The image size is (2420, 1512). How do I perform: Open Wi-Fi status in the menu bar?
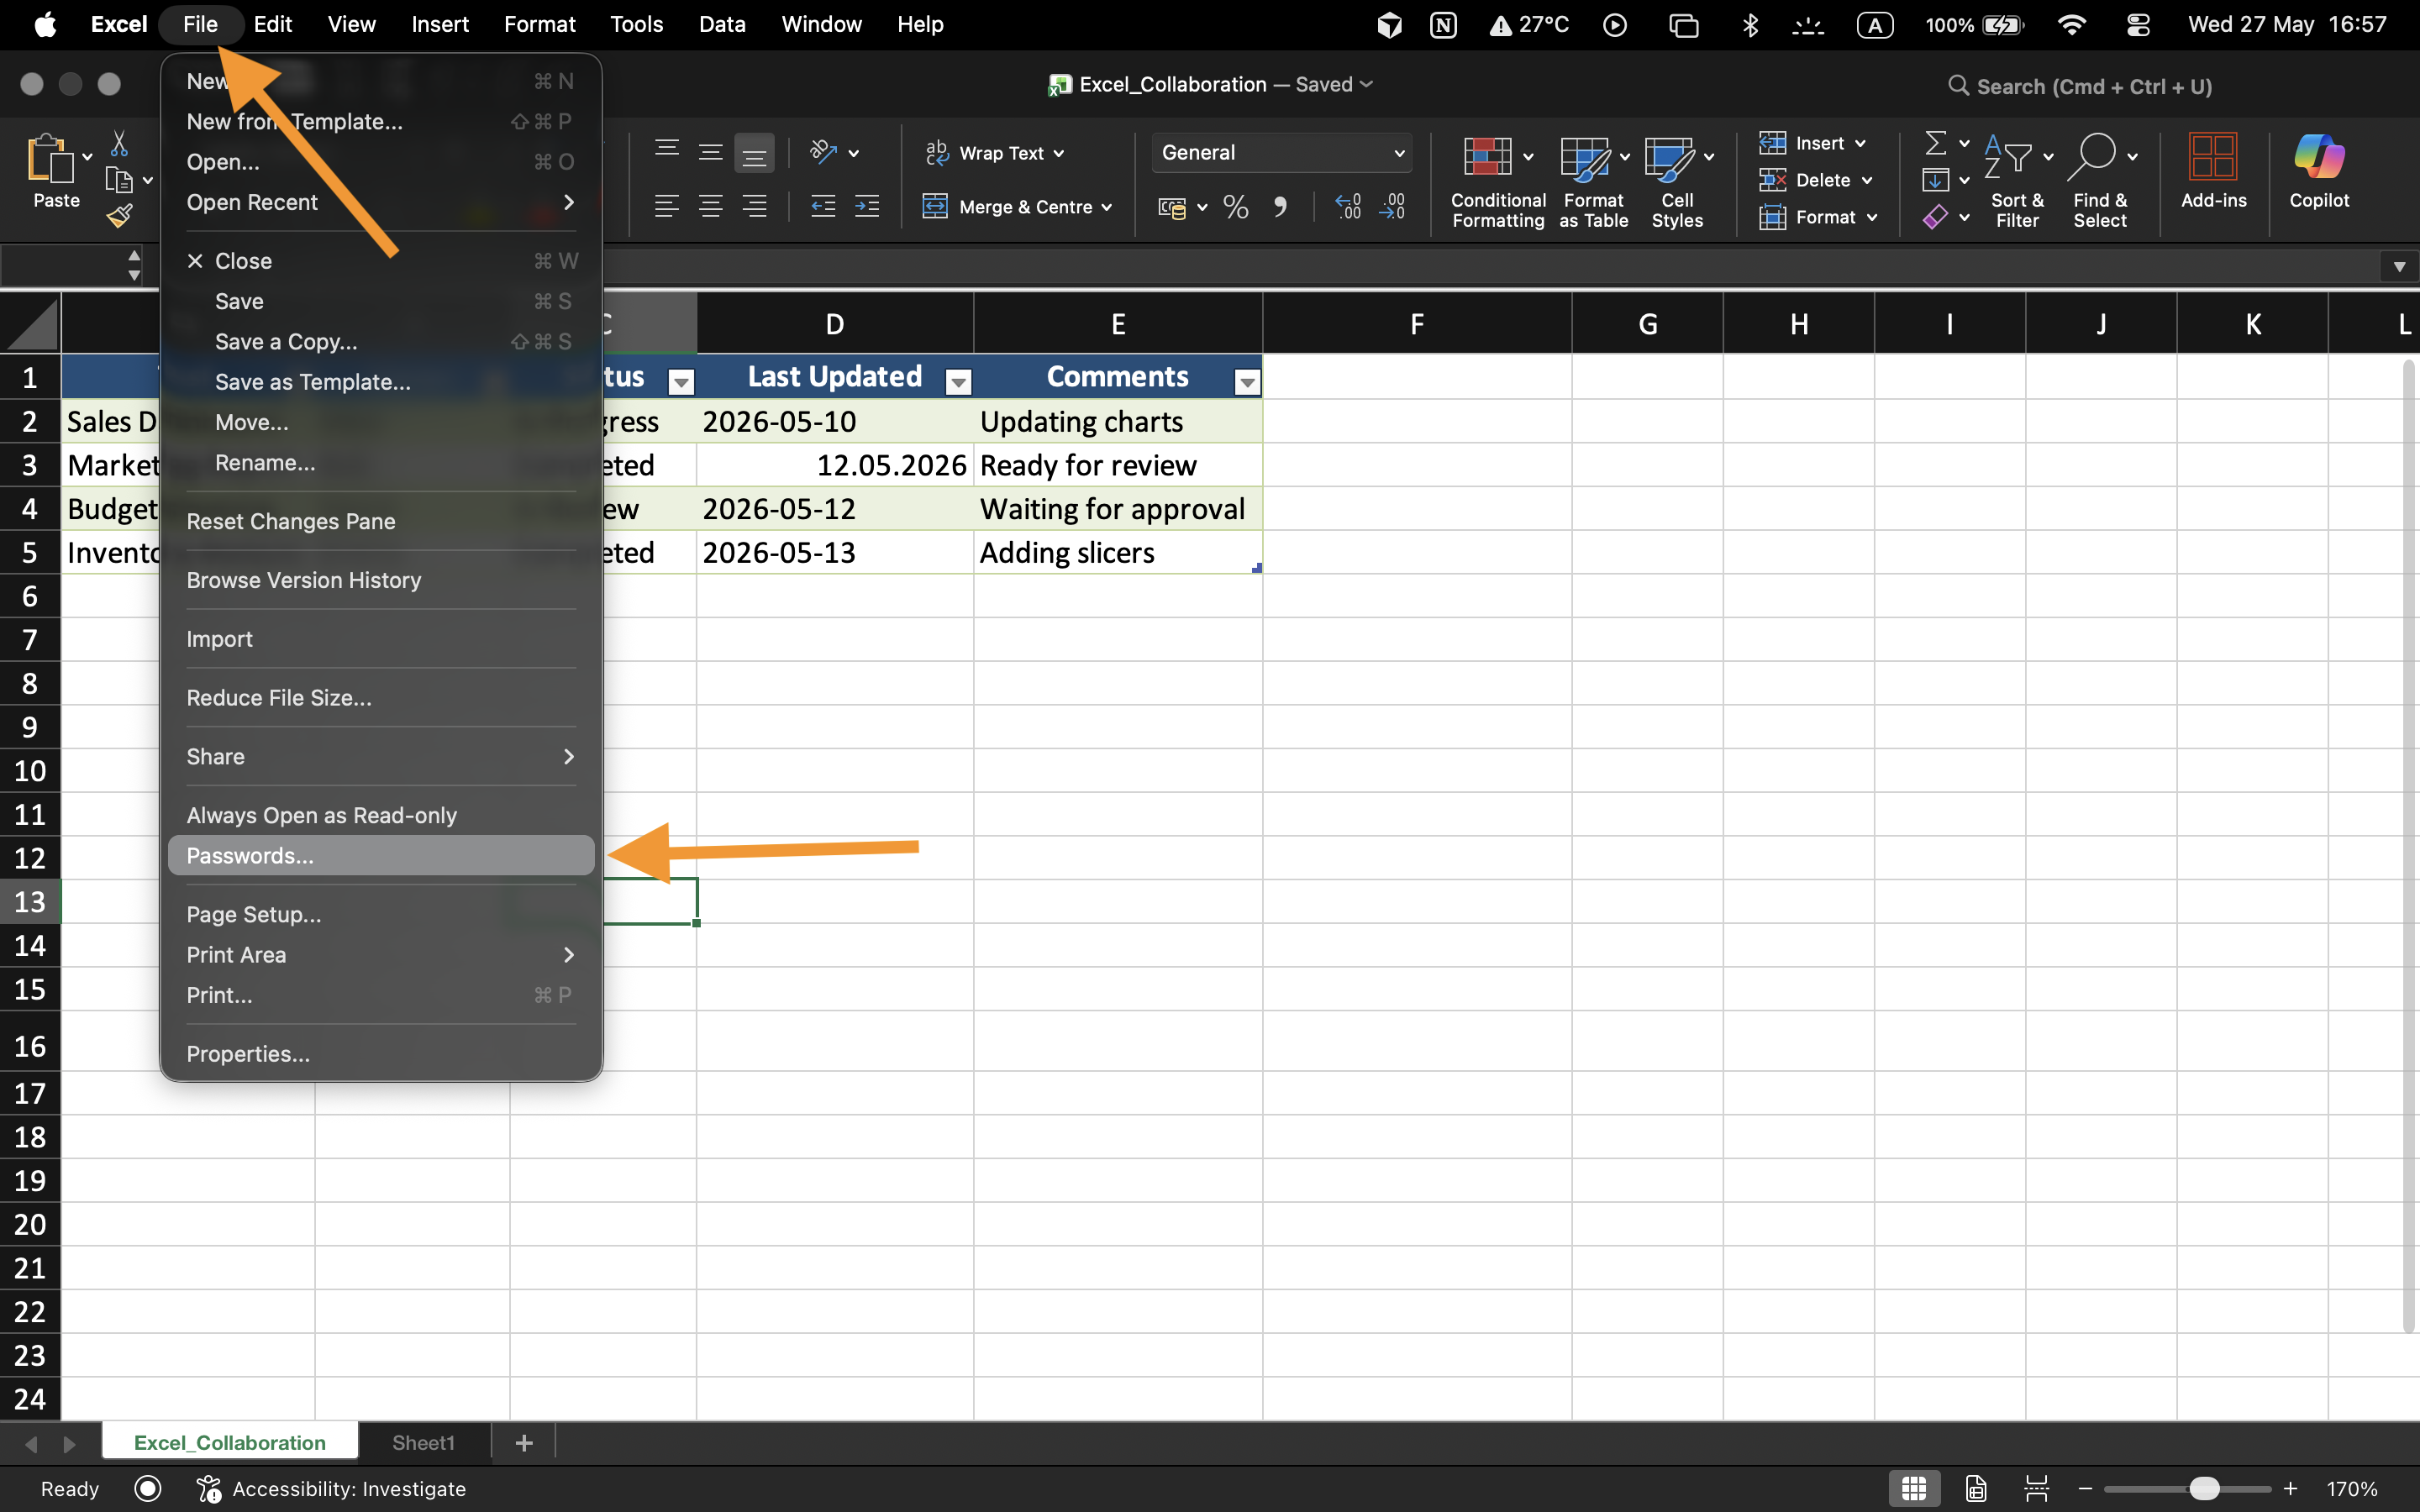pos(2071,25)
